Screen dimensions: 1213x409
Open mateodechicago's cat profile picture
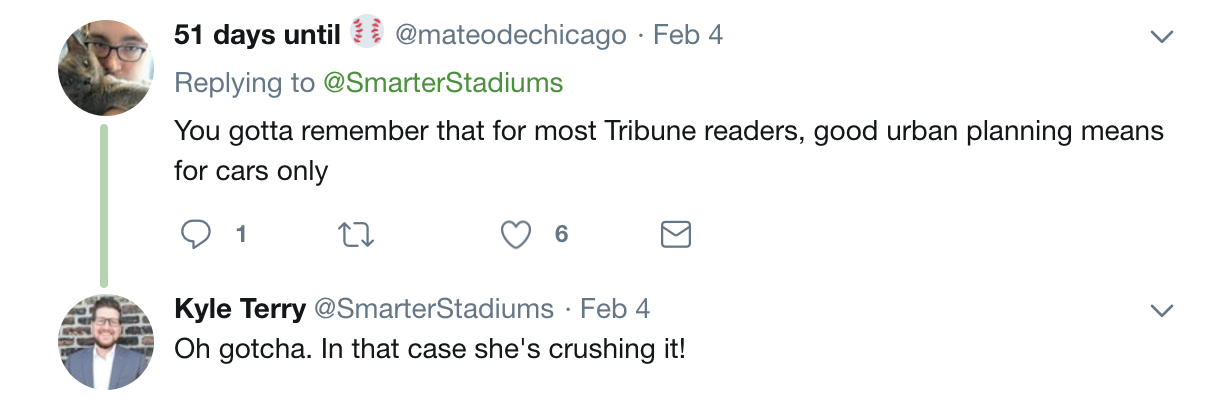[106, 67]
